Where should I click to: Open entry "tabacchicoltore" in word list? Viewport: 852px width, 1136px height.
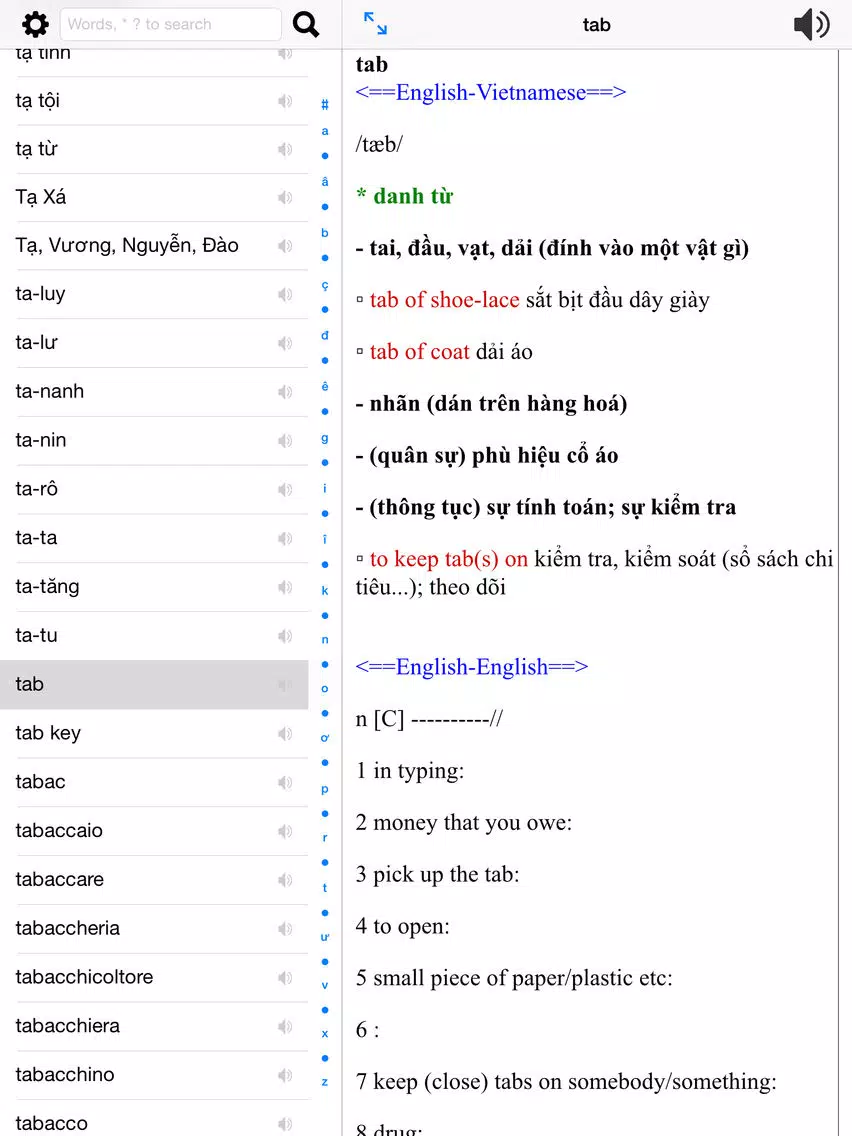[x=154, y=978]
